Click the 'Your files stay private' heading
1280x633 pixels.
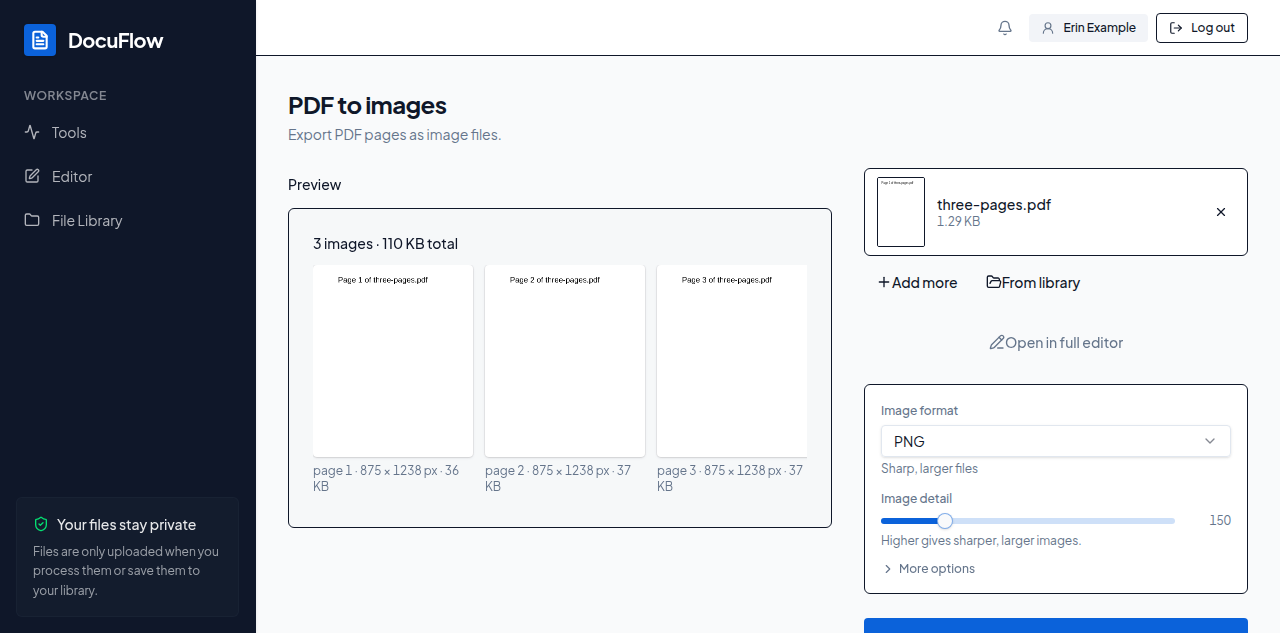click(126, 525)
